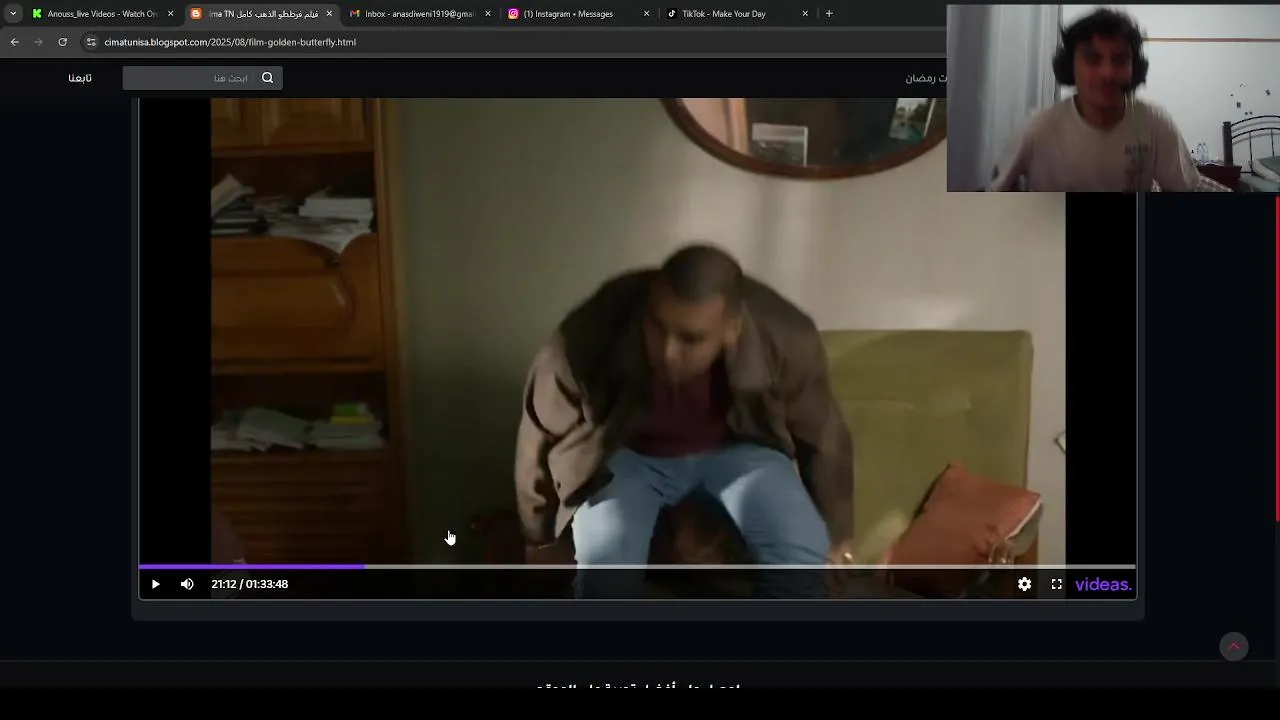Click the video frame to toggle playback
This screenshot has height=720, width=1280.
[x=637, y=330]
